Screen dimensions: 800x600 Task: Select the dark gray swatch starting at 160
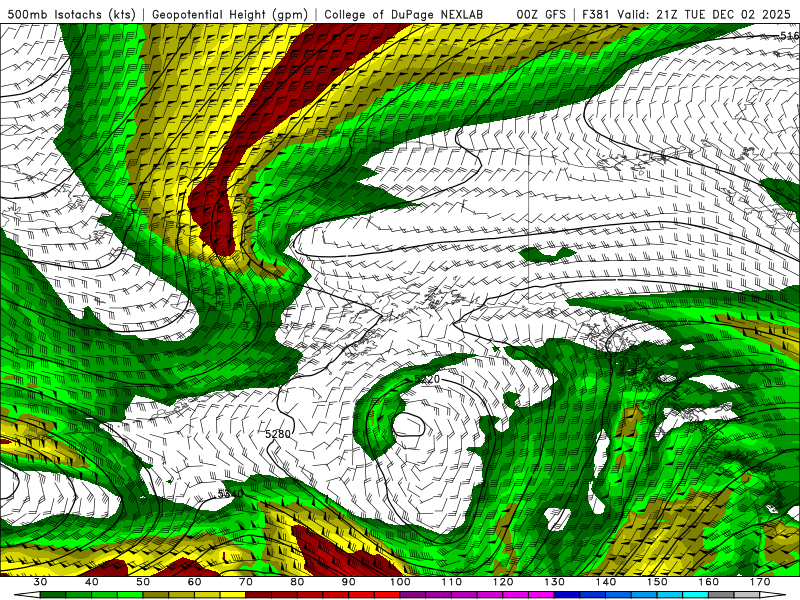coord(721,595)
